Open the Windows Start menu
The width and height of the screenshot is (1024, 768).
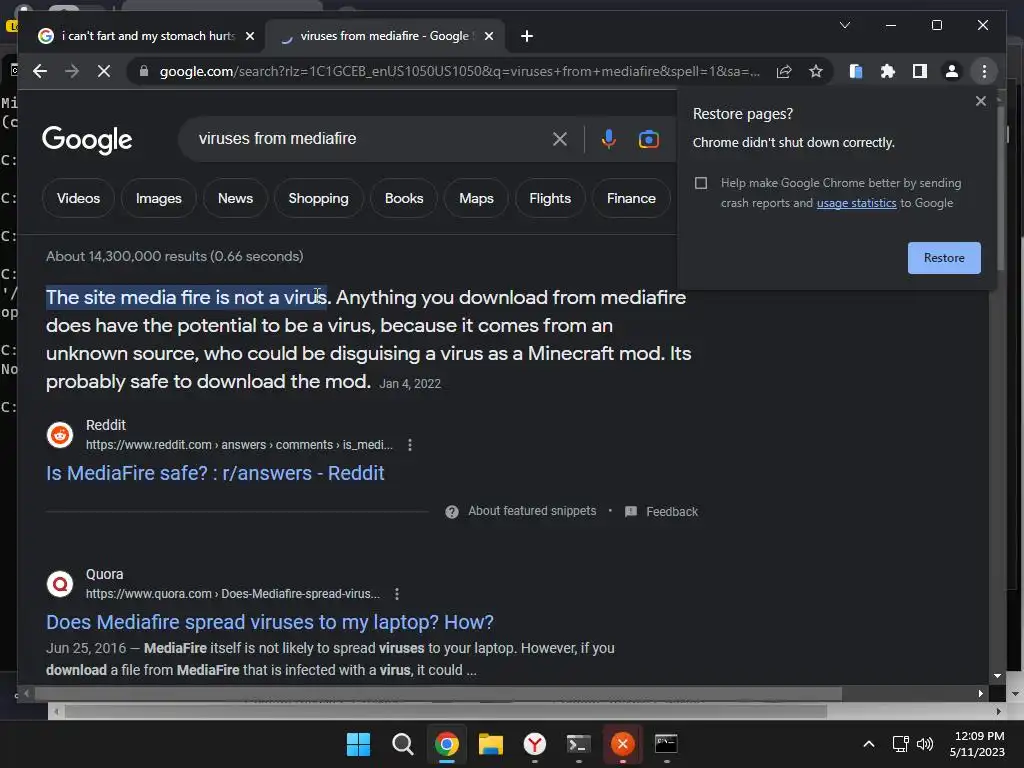358,744
